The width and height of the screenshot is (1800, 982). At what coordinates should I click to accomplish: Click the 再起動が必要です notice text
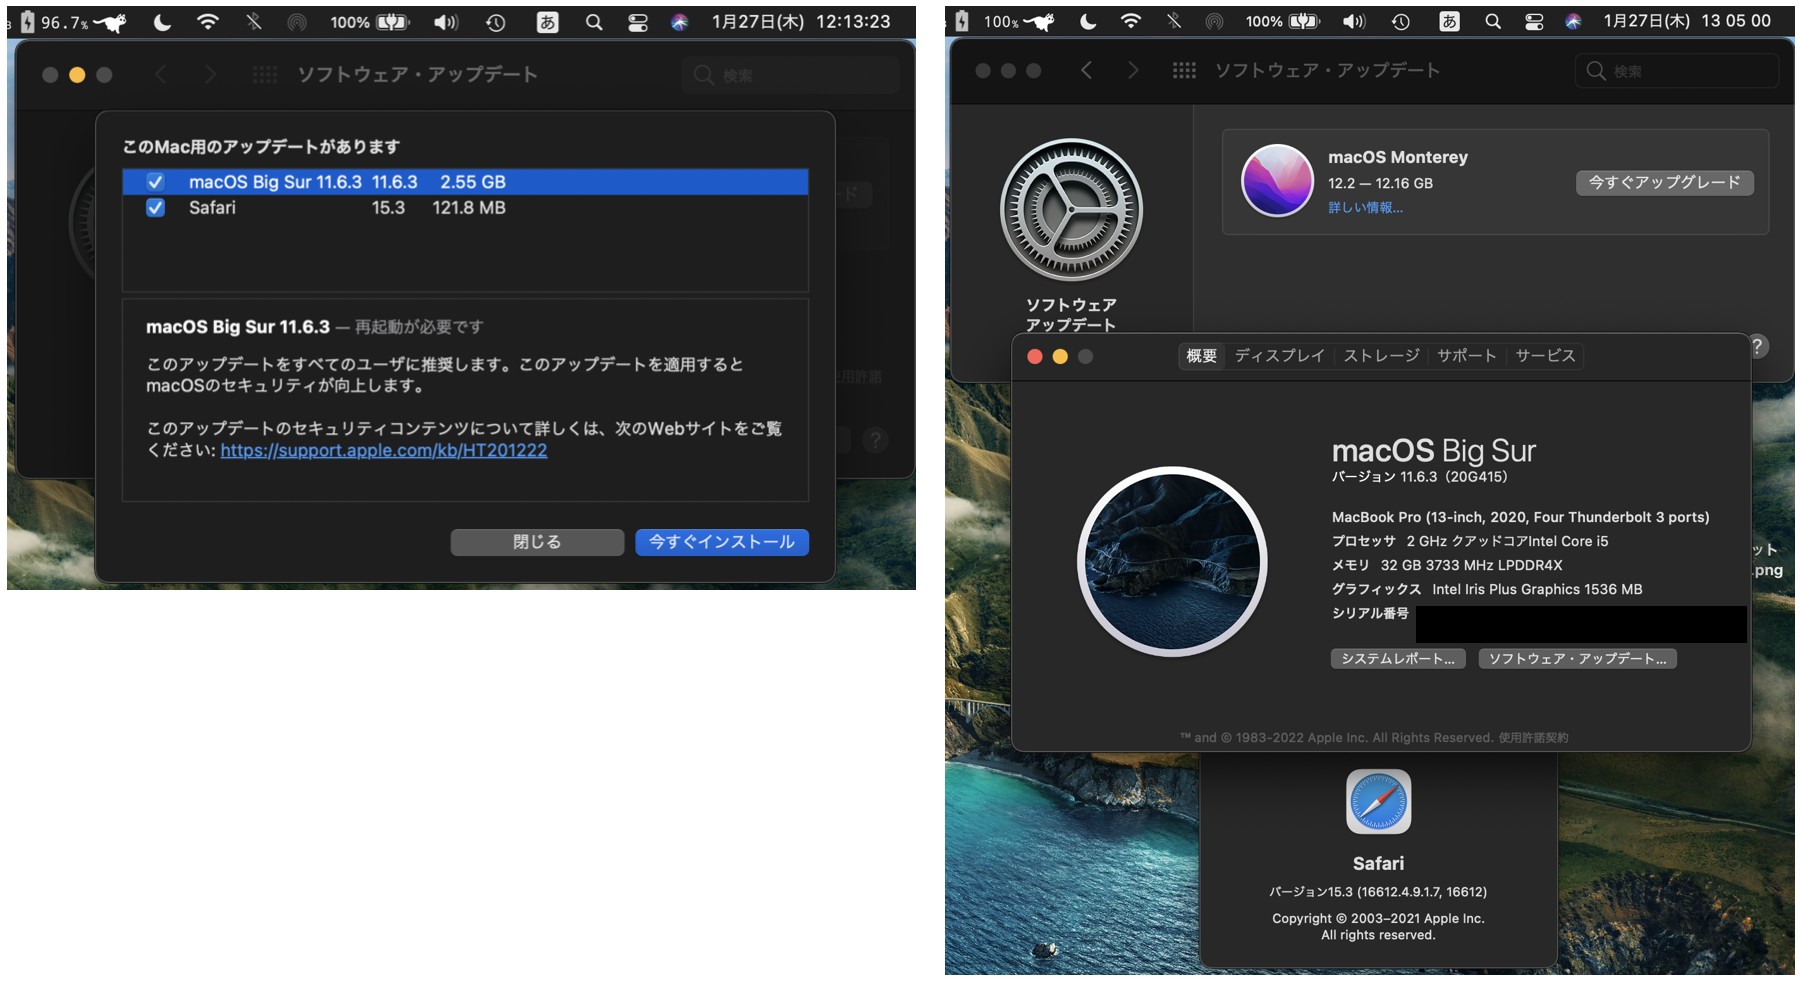(x=419, y=327)
